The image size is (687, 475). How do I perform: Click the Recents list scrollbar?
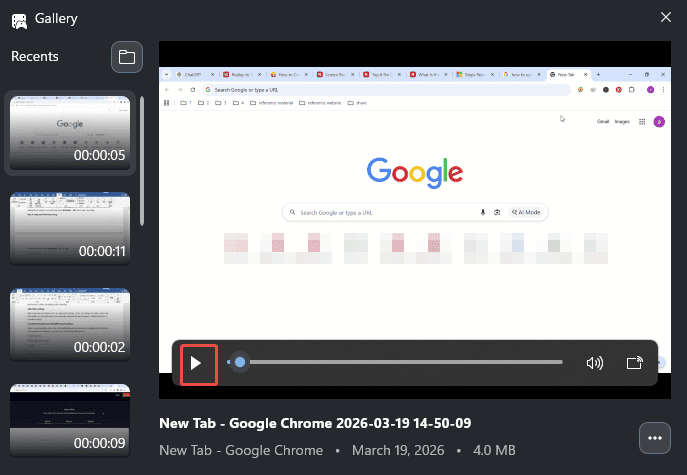pos(142,161)
